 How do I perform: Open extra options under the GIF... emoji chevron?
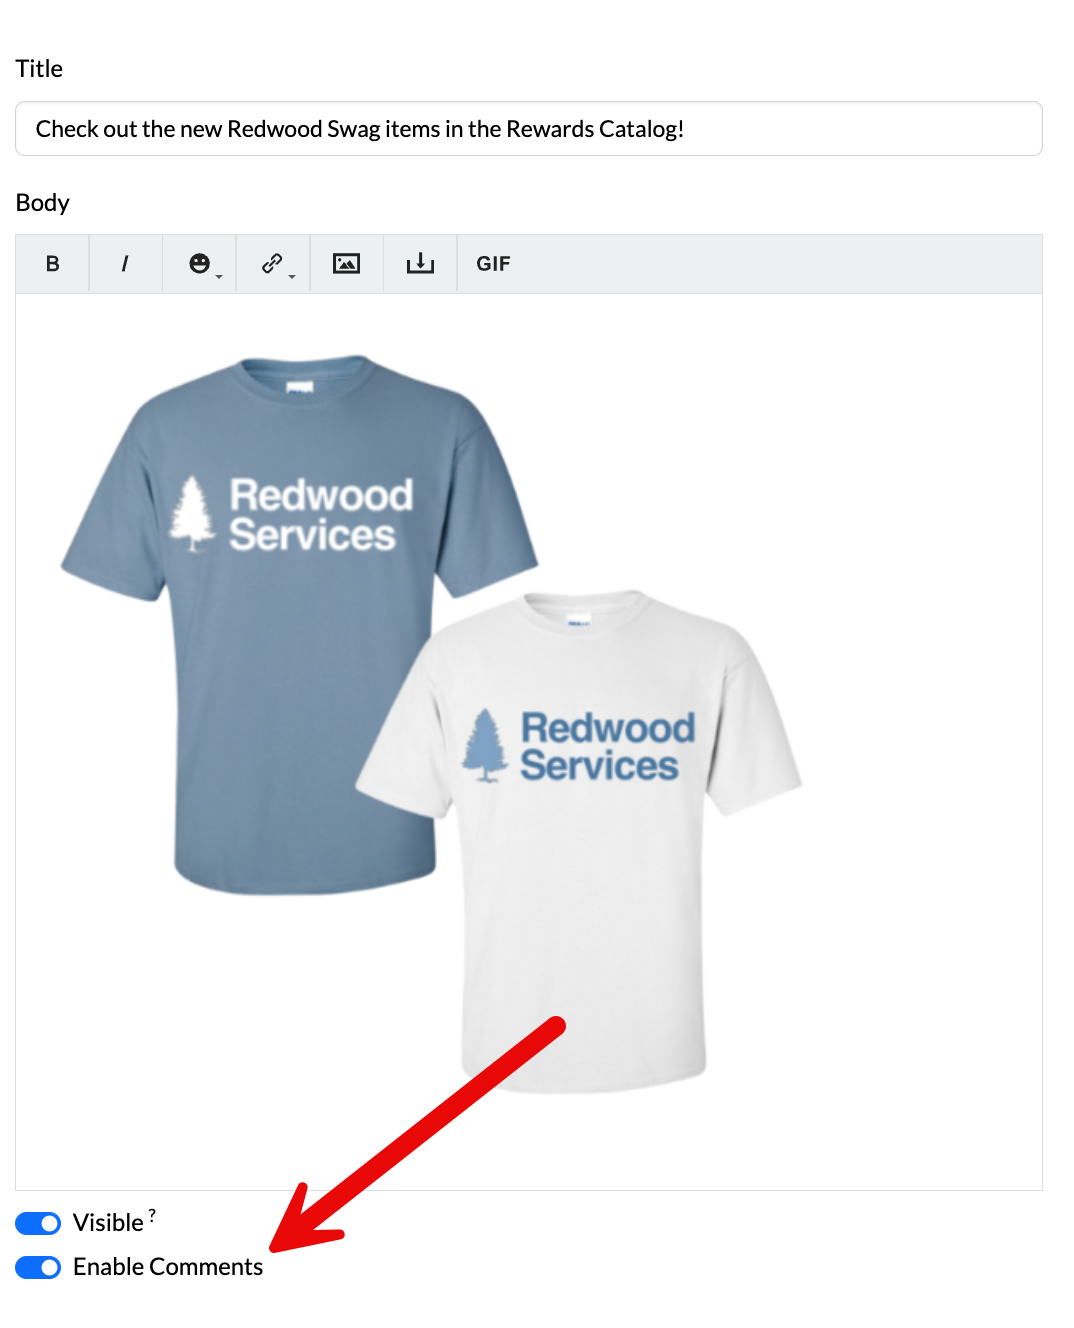tap(218, 275)
